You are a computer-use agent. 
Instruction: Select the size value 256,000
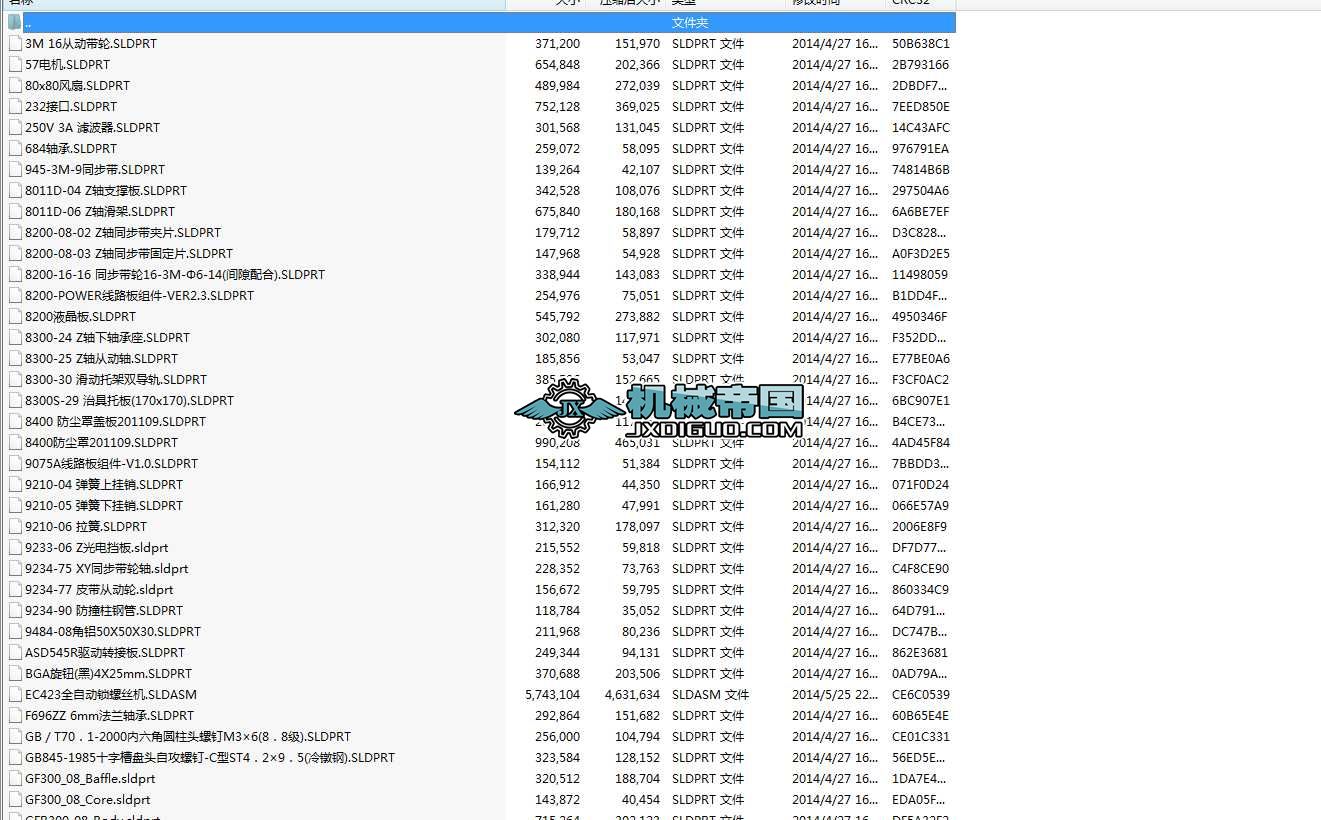pos(557,736)
